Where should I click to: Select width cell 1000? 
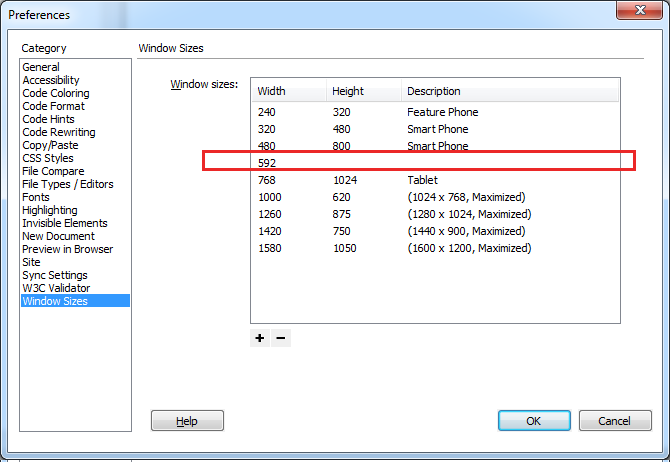[270, 197]
